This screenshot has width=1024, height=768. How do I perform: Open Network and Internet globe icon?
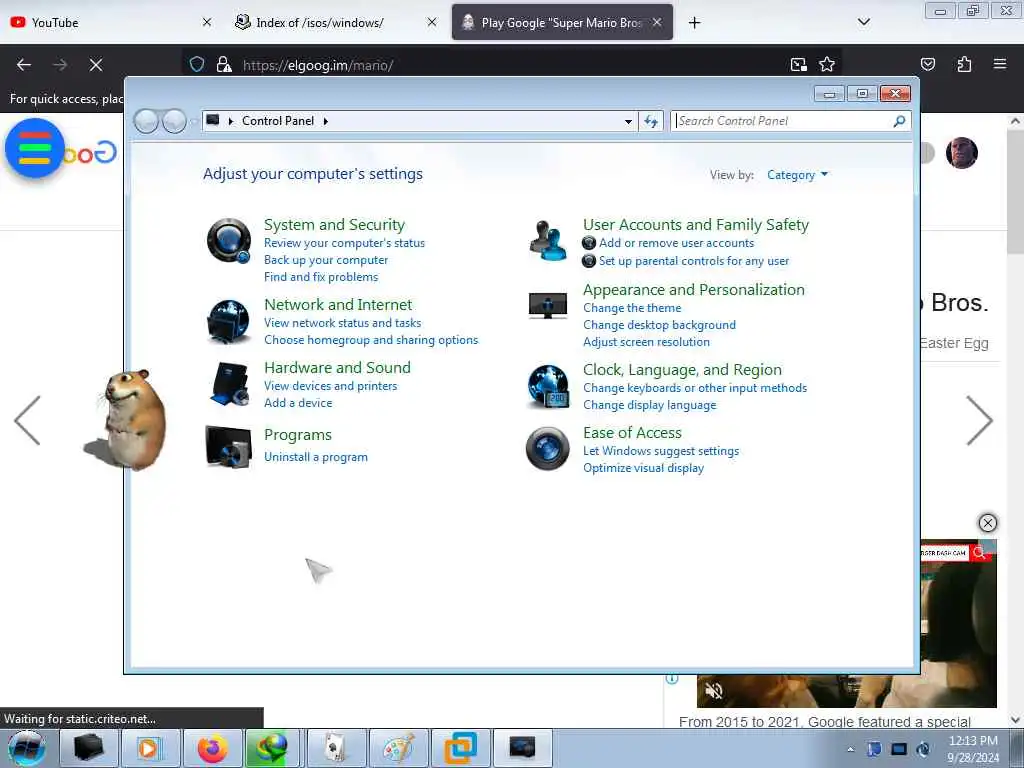229,321
